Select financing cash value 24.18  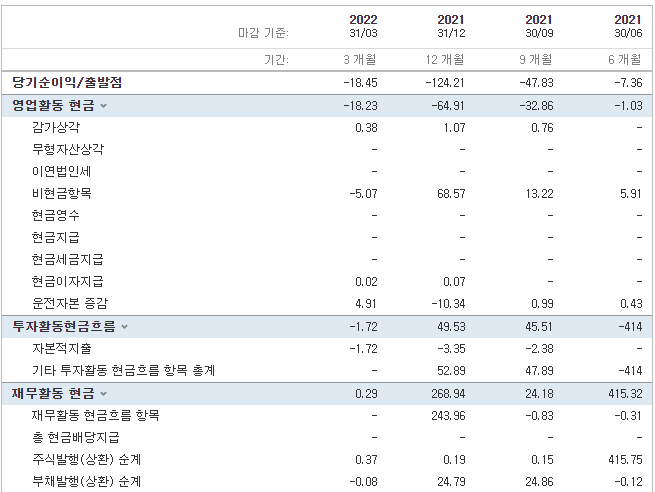539,394
